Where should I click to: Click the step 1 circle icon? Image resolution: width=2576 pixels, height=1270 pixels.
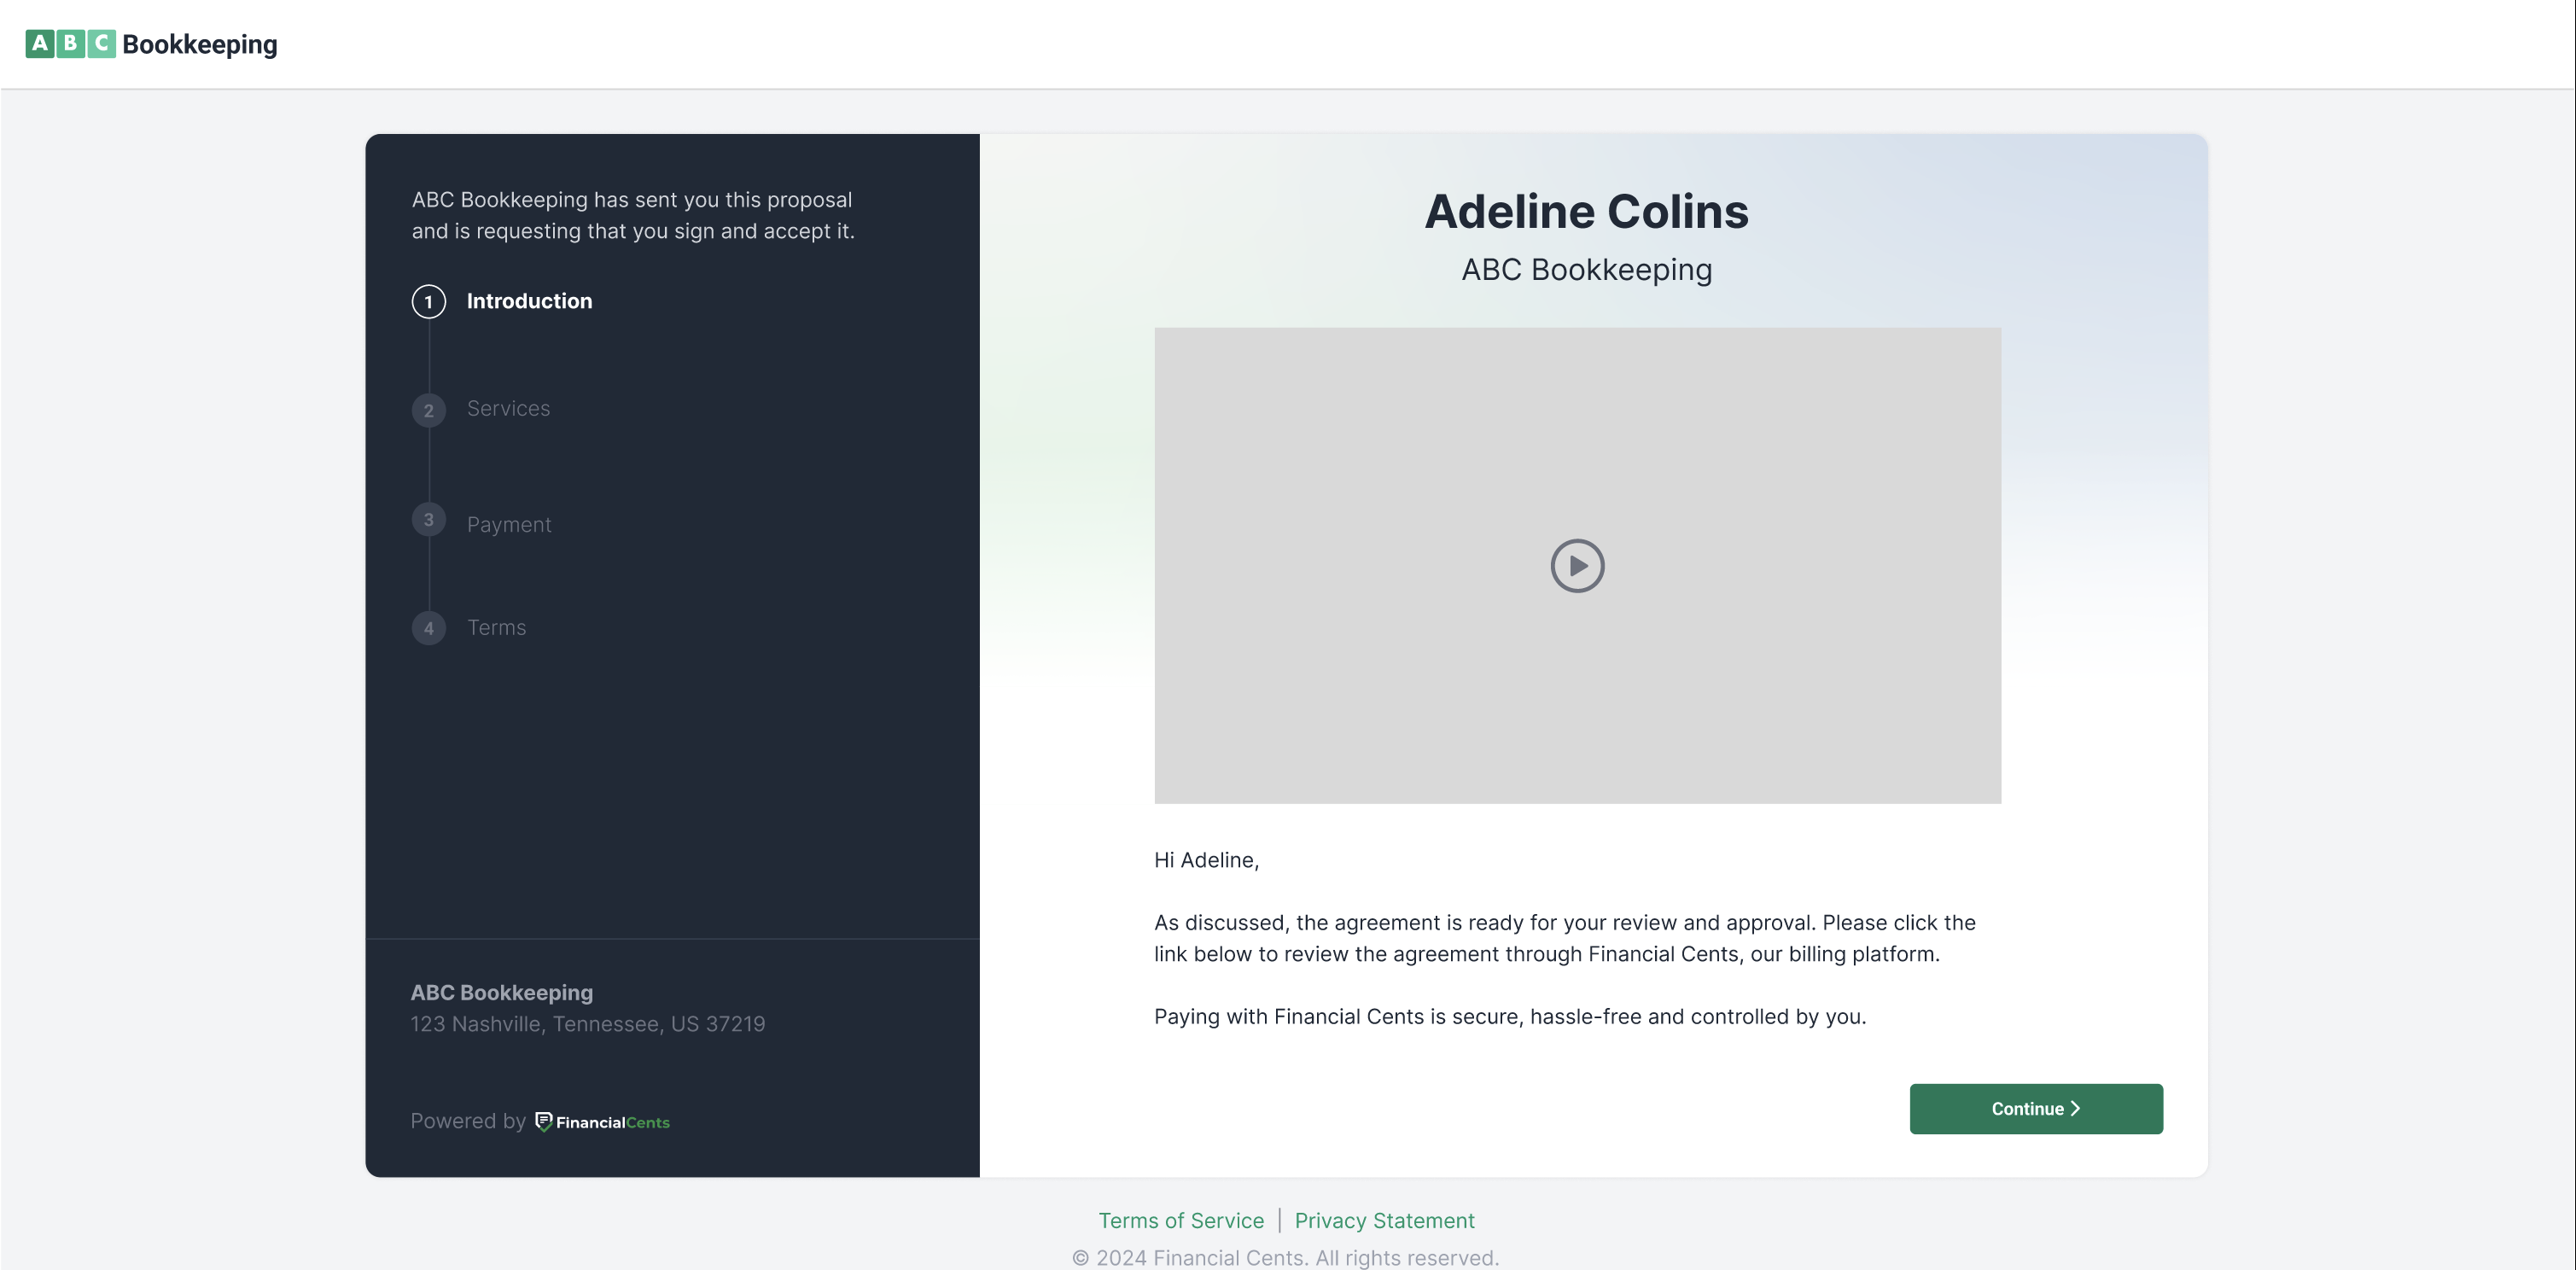click(x=429, y=301)
